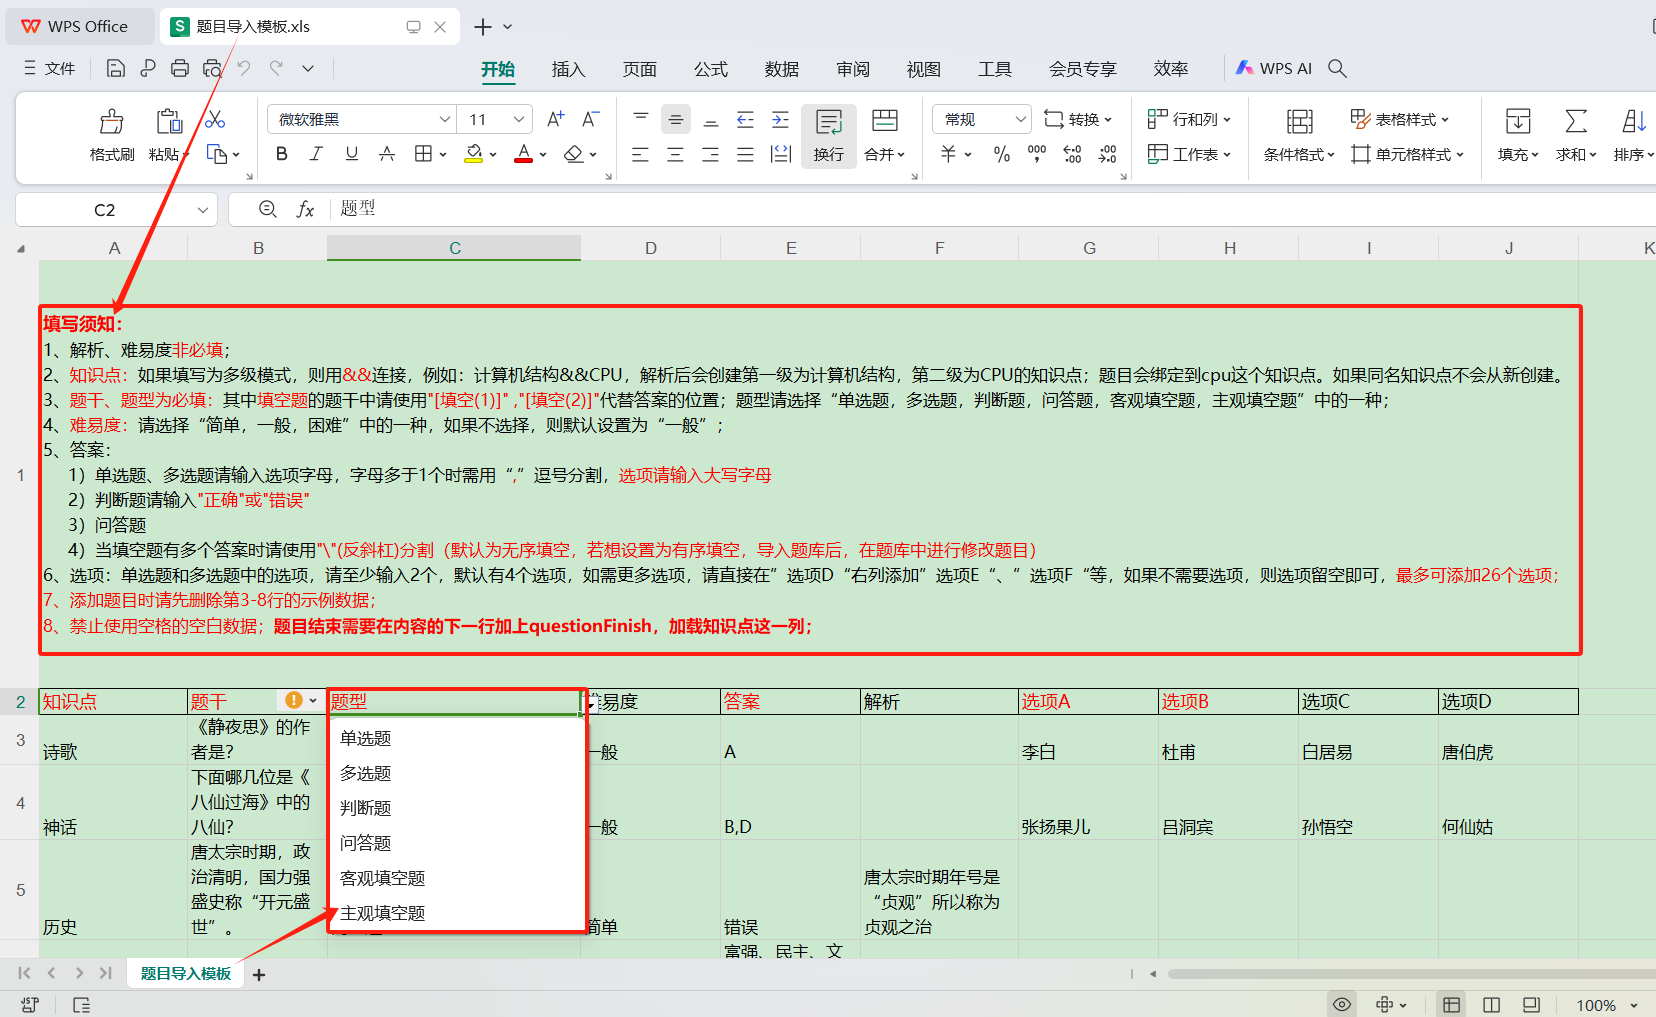1656x1017 pixels.
Task: Click the increase font size icon
Action: click(x=555, y=120)
